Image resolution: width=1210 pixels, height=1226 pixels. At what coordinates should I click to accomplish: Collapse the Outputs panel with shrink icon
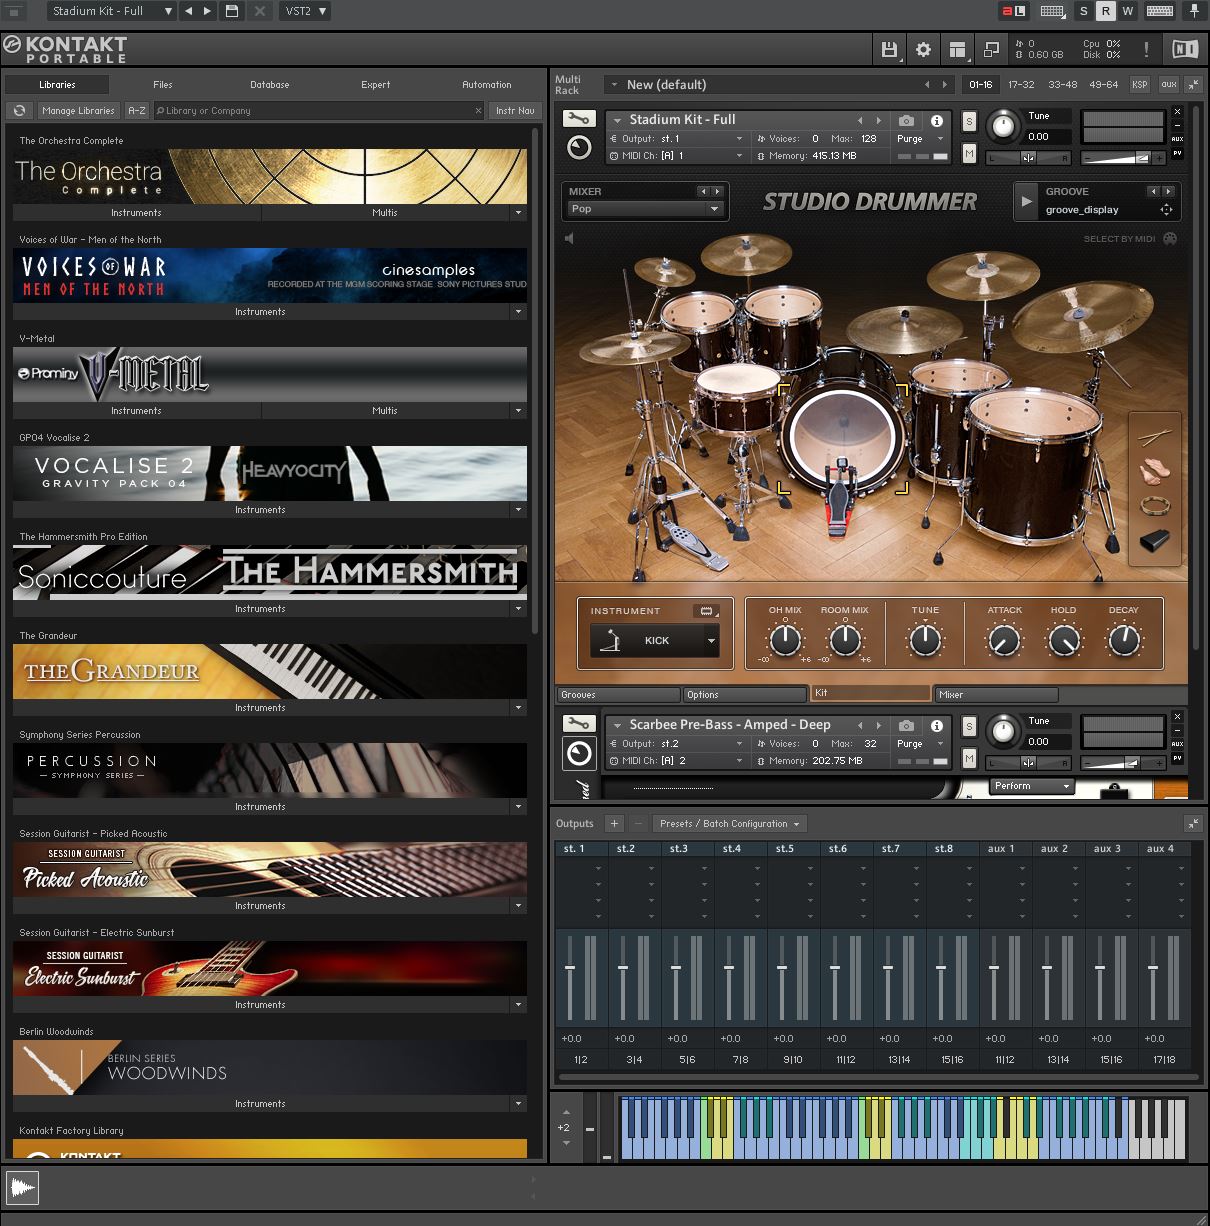(x=1193, y=823)
